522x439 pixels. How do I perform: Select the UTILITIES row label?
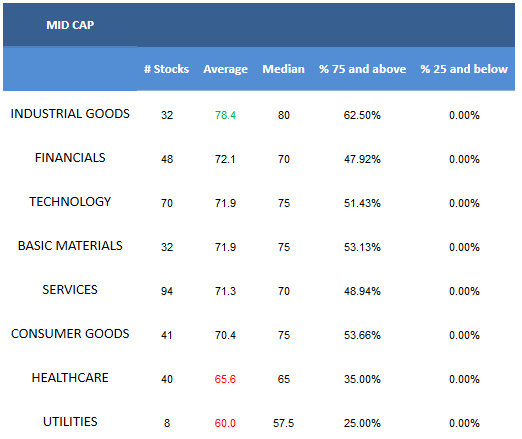pos(70,422)
